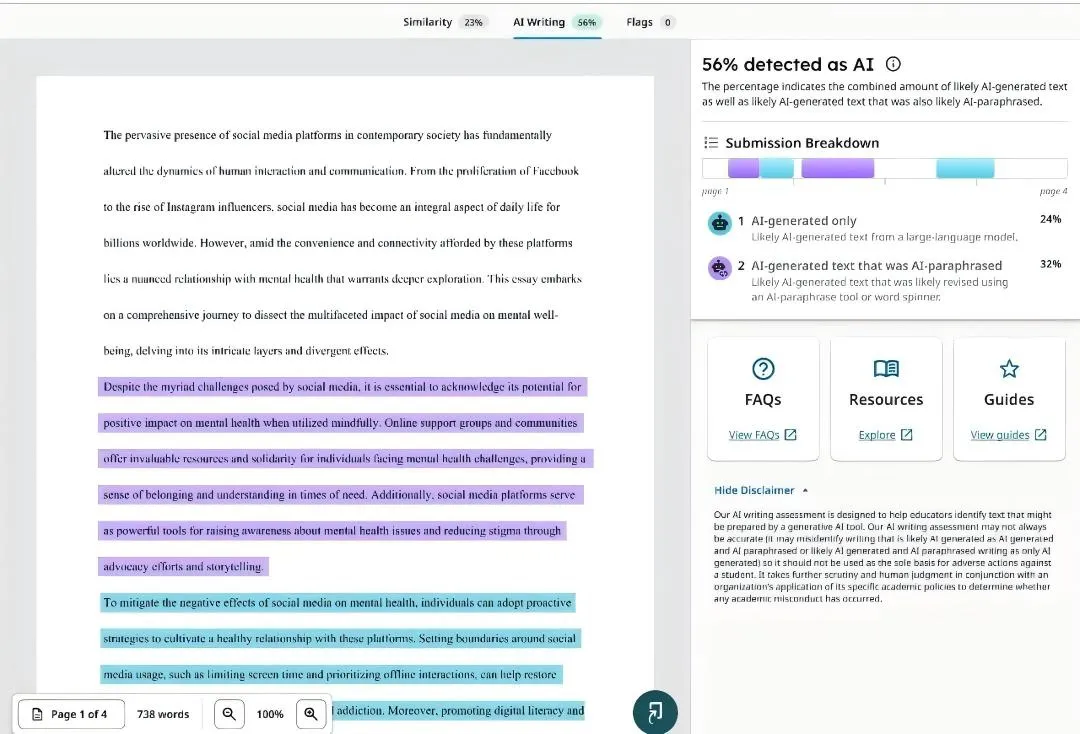
Task: Switch to the Flags tab
Action: (x=650, y=22)
